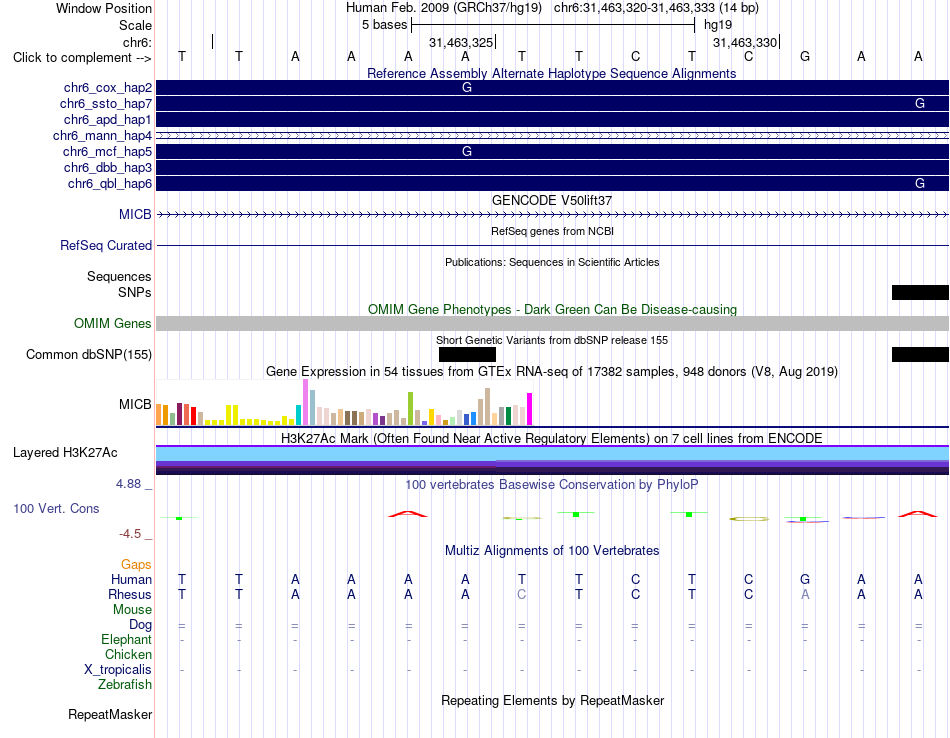The width and height of the screenshot is (950, 738).
Task: Click the bright magenta last GTEx bar
Action: [530, 409]
